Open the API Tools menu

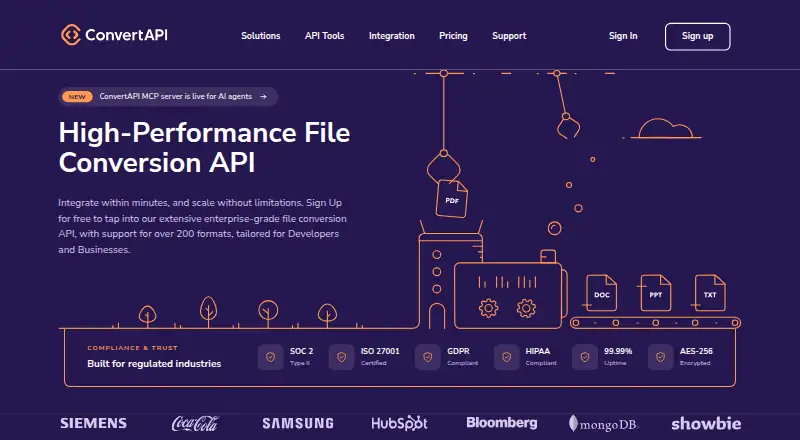[324, 36]
